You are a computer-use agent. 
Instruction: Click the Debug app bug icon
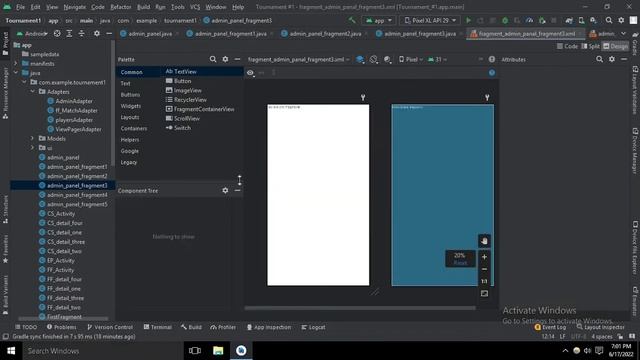pyautogui.click(x=505, y=20)
